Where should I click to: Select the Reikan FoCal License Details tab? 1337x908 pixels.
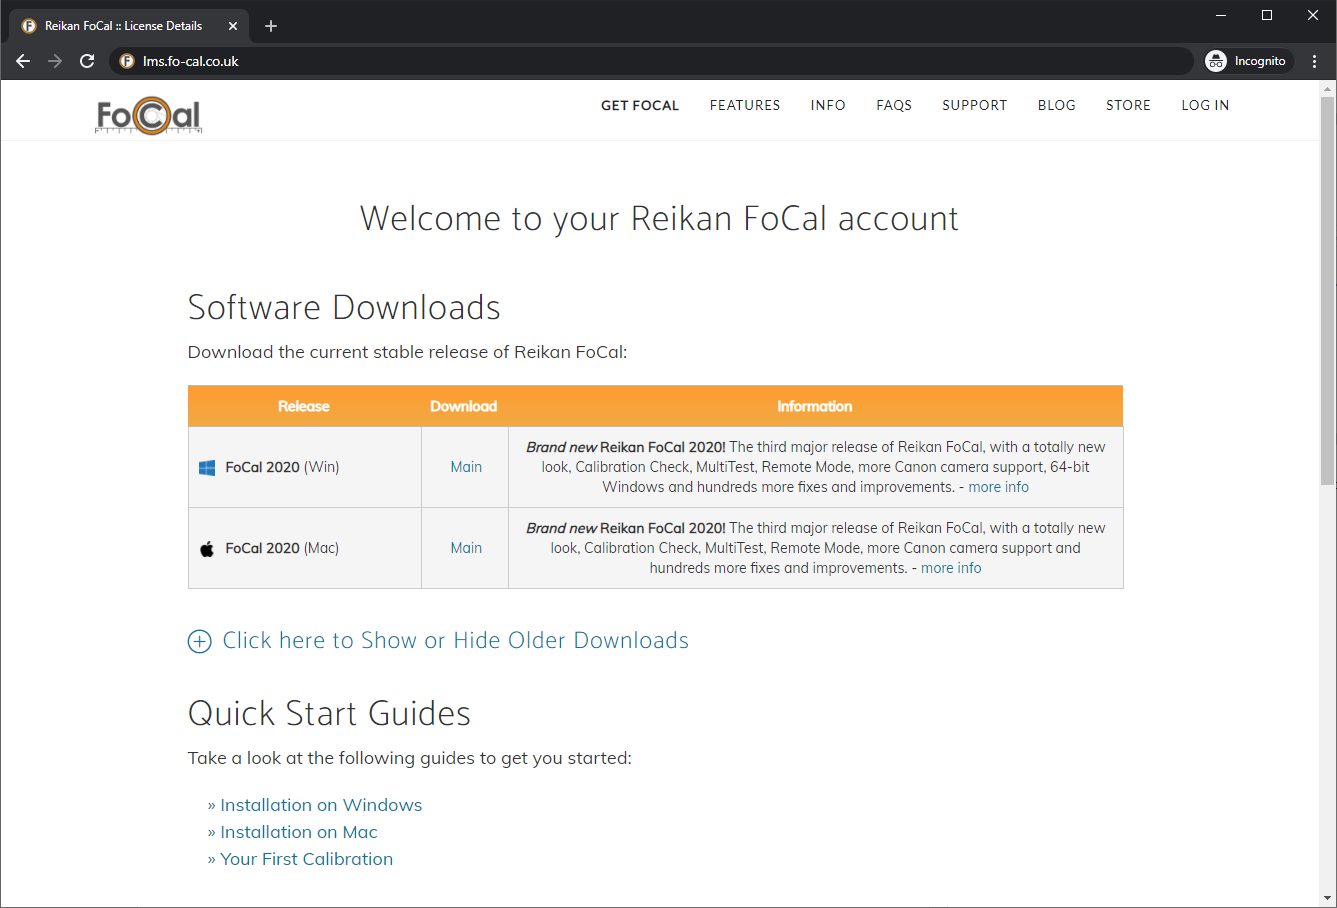[x=130, y=26]
